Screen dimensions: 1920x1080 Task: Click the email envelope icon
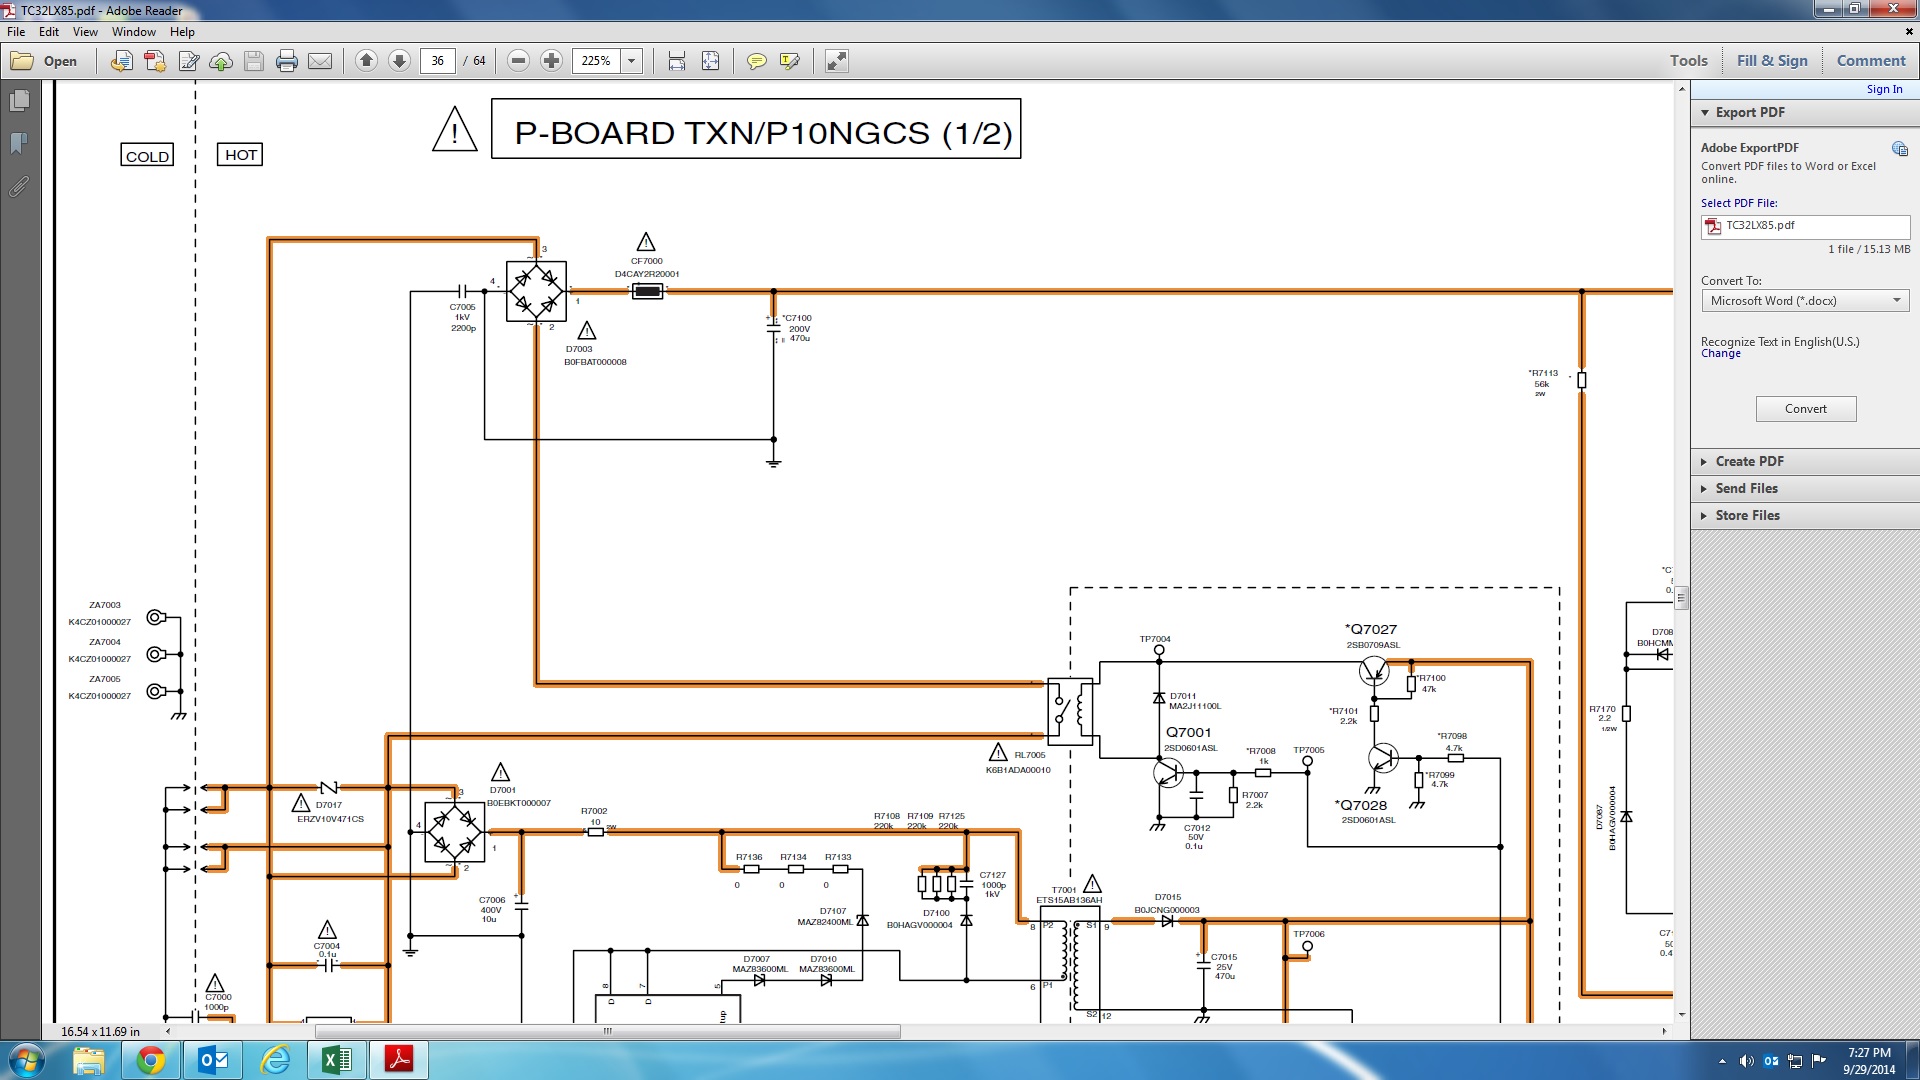[320, 61]
